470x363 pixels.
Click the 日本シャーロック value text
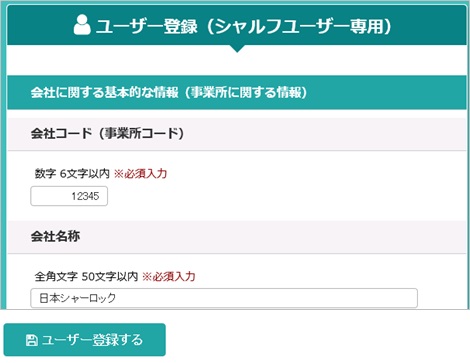click(77, 298)
